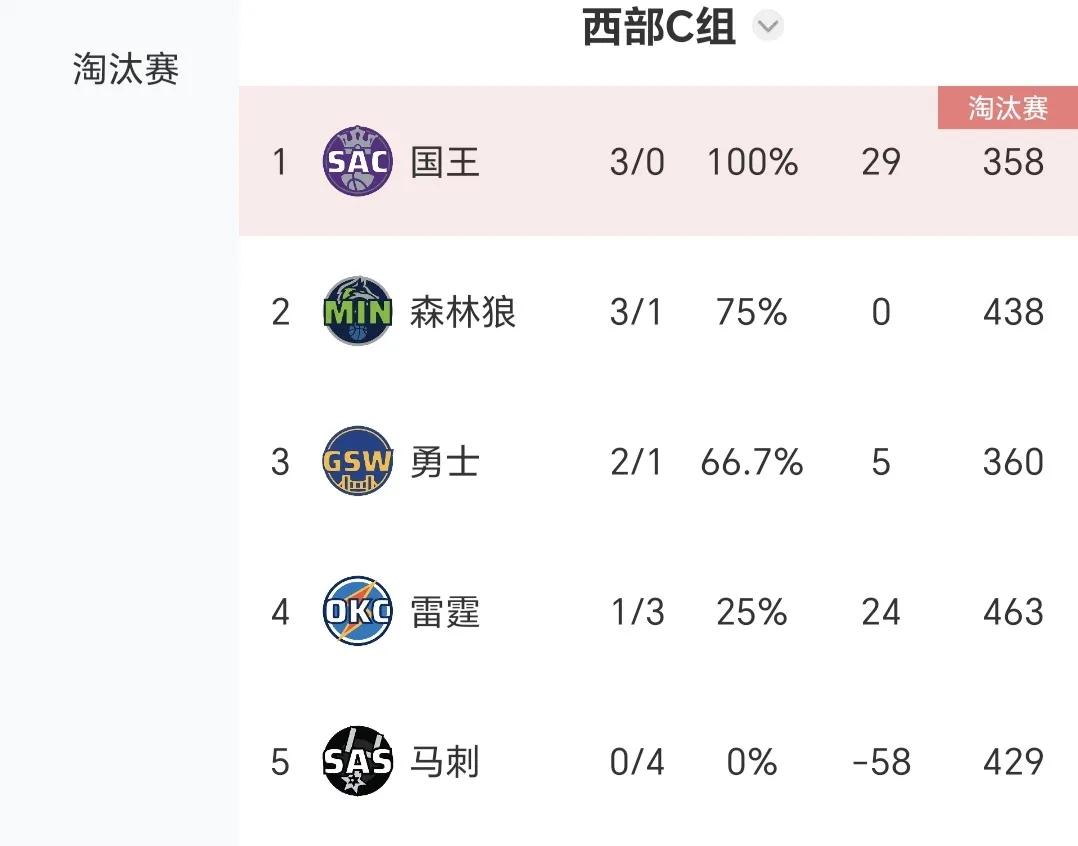Open the 雷霆 team name link
Screen dimensions: 1078x846
point(445,612)
